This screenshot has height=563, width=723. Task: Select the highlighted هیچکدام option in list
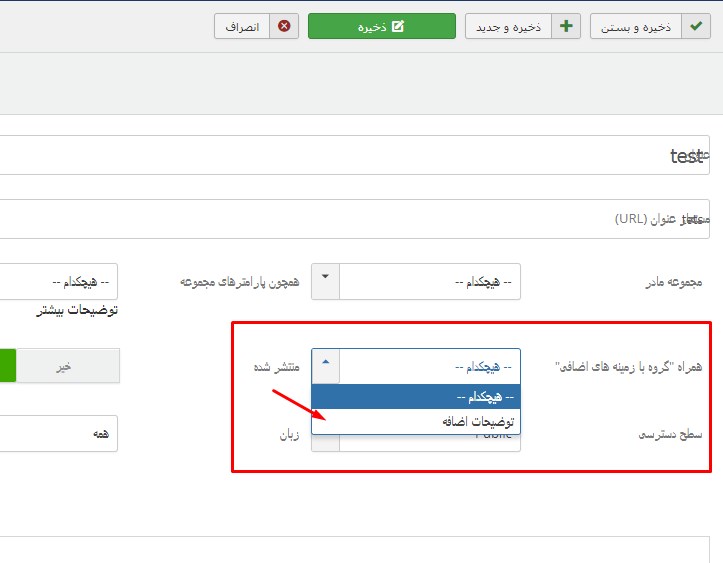(x=416, y=397)
